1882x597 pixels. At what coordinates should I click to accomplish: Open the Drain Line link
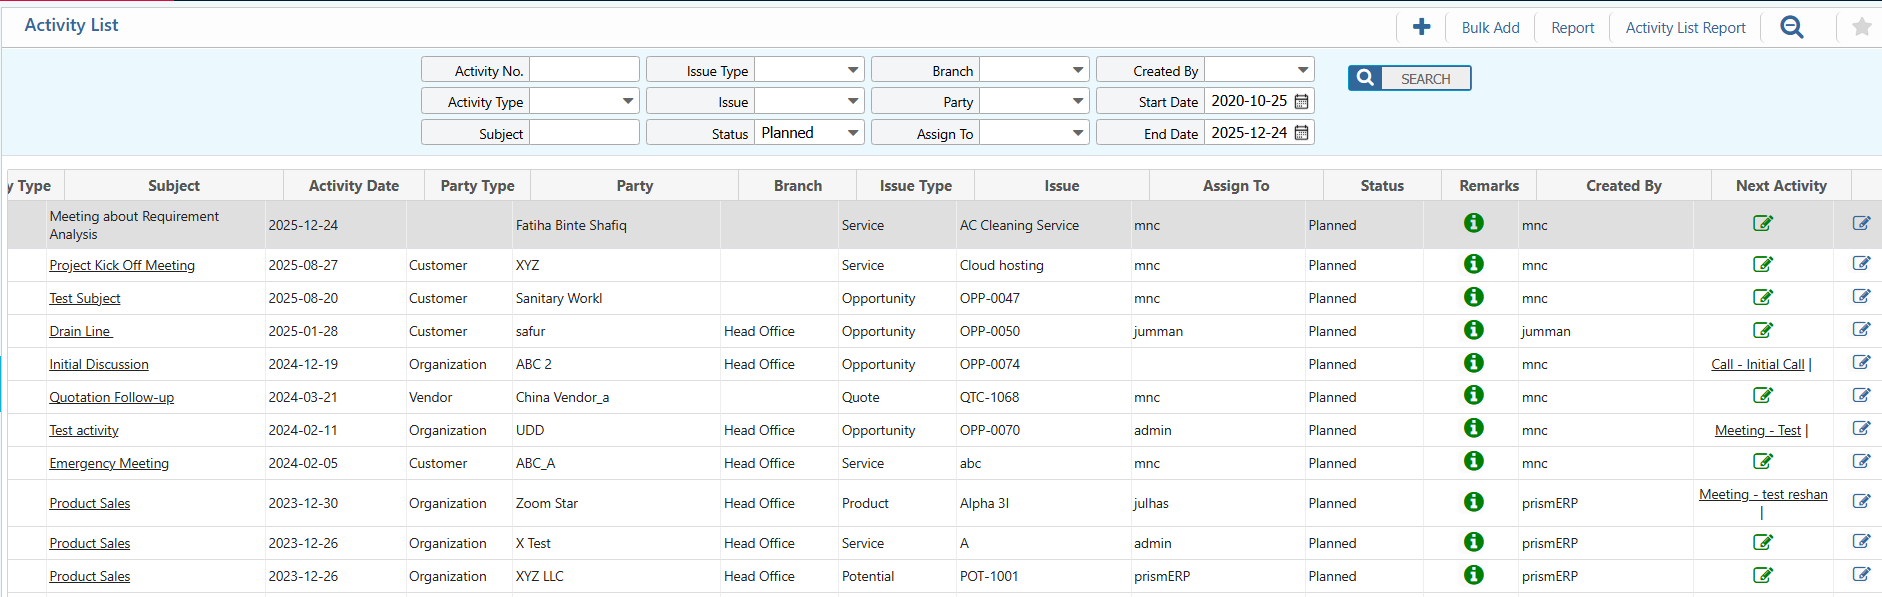pyautogui.click(x=81, y=331)
